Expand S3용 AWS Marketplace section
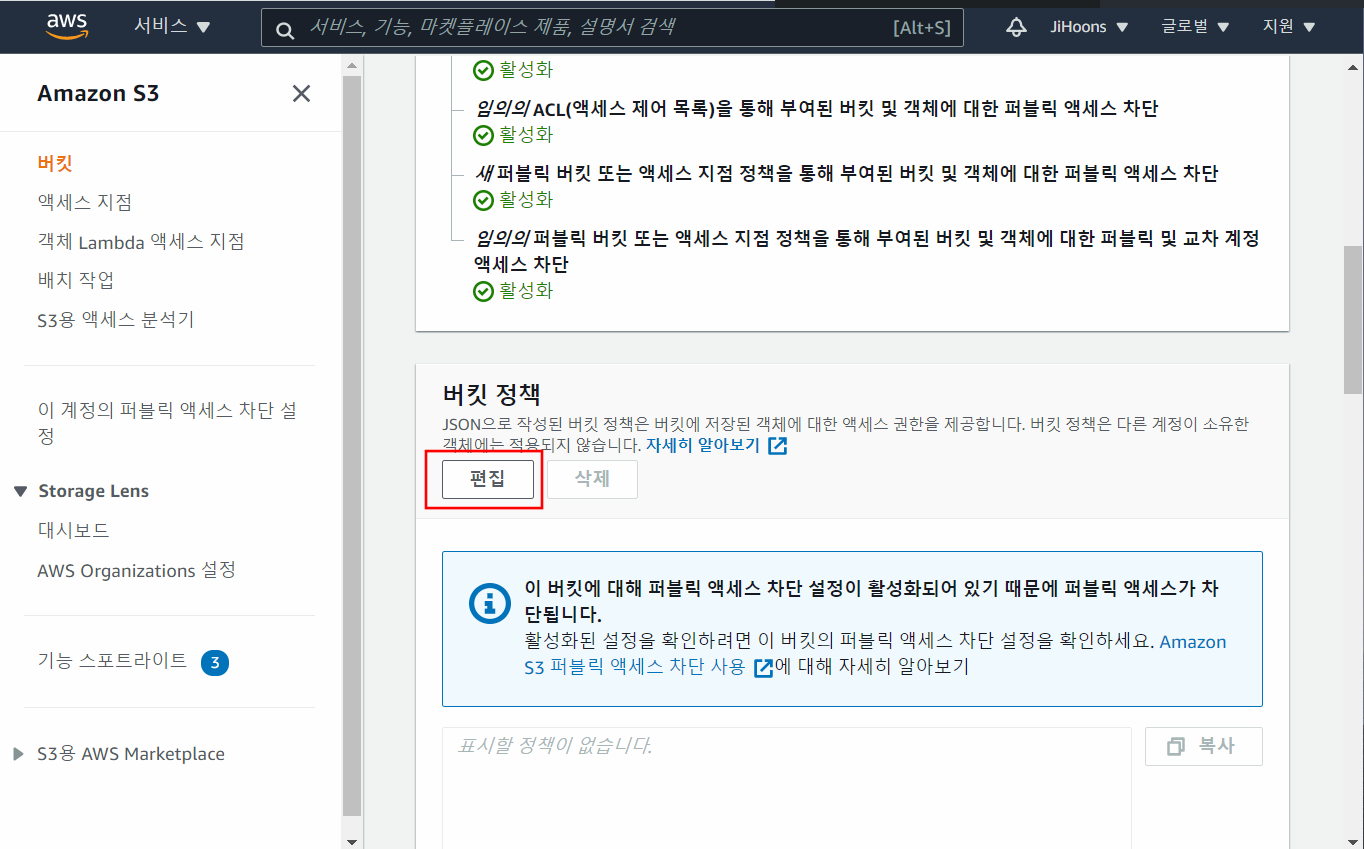Viewport: 1364px width, 849px height. tap(19, 754)
